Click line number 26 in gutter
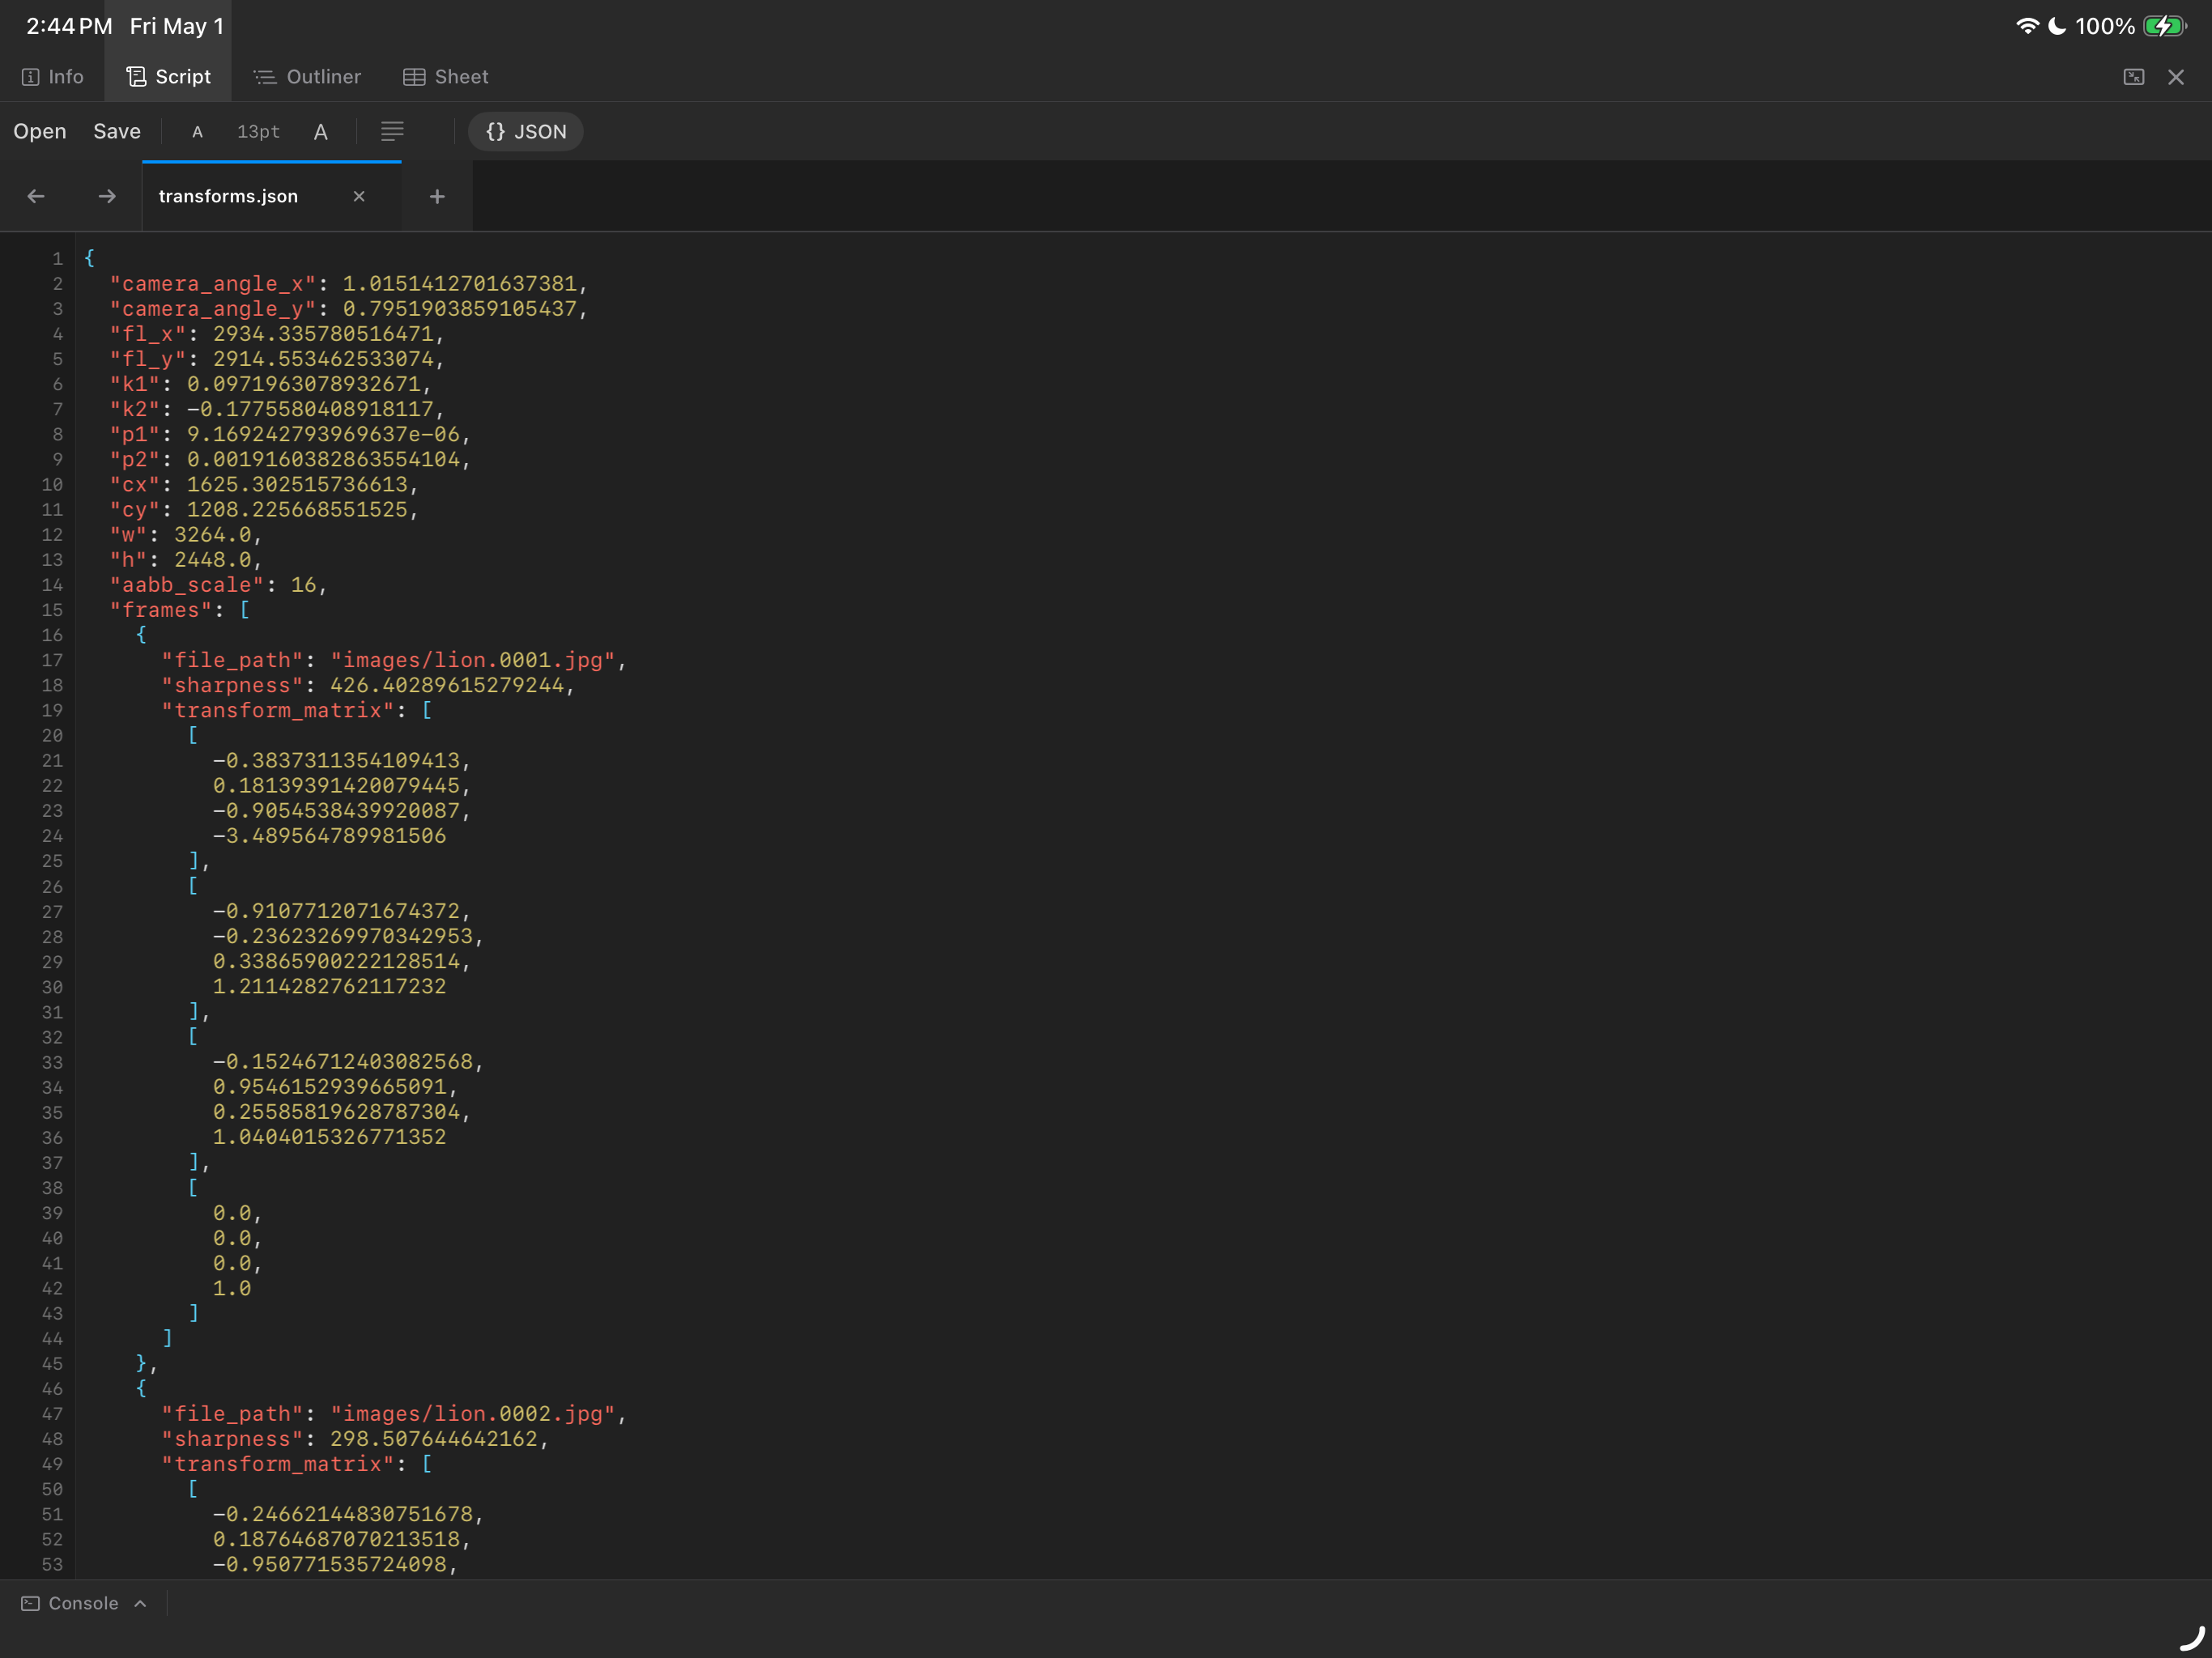This screenshot has height=1658, width=2212. (x=52, y=887)
